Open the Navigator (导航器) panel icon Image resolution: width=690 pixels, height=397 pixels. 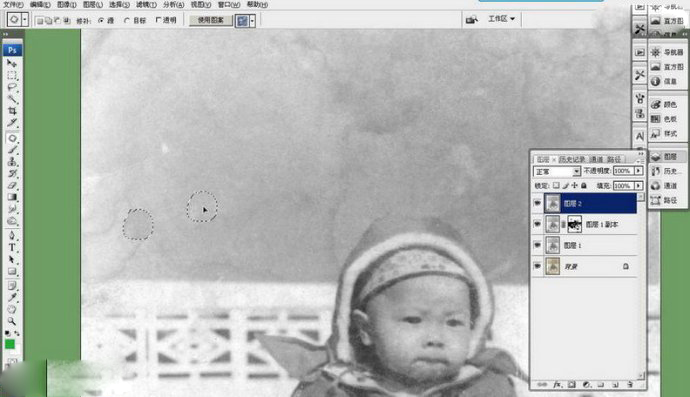[668, 52]
